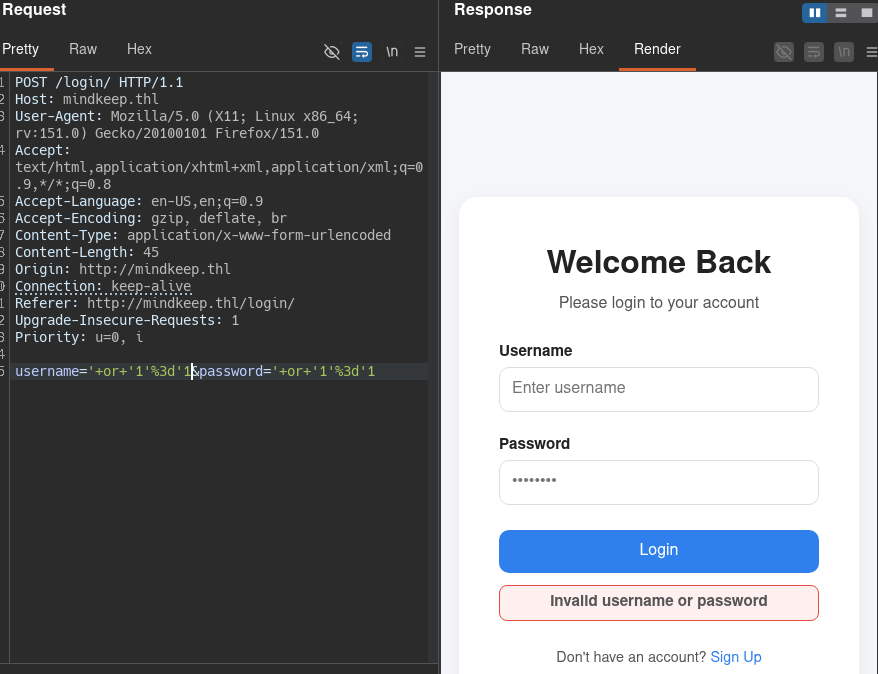The image size is (878, 674).
Task: Toggle show non-printable characters in the Request panel
Action: (392, 52)
